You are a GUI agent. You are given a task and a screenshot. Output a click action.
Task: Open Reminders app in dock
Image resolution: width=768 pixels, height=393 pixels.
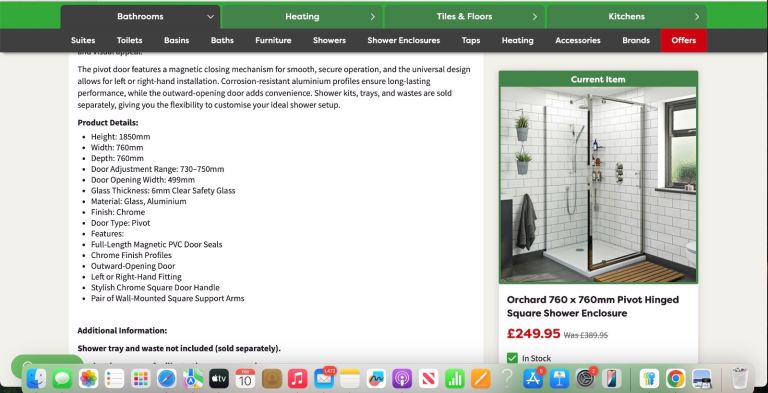tap(115, 378)
